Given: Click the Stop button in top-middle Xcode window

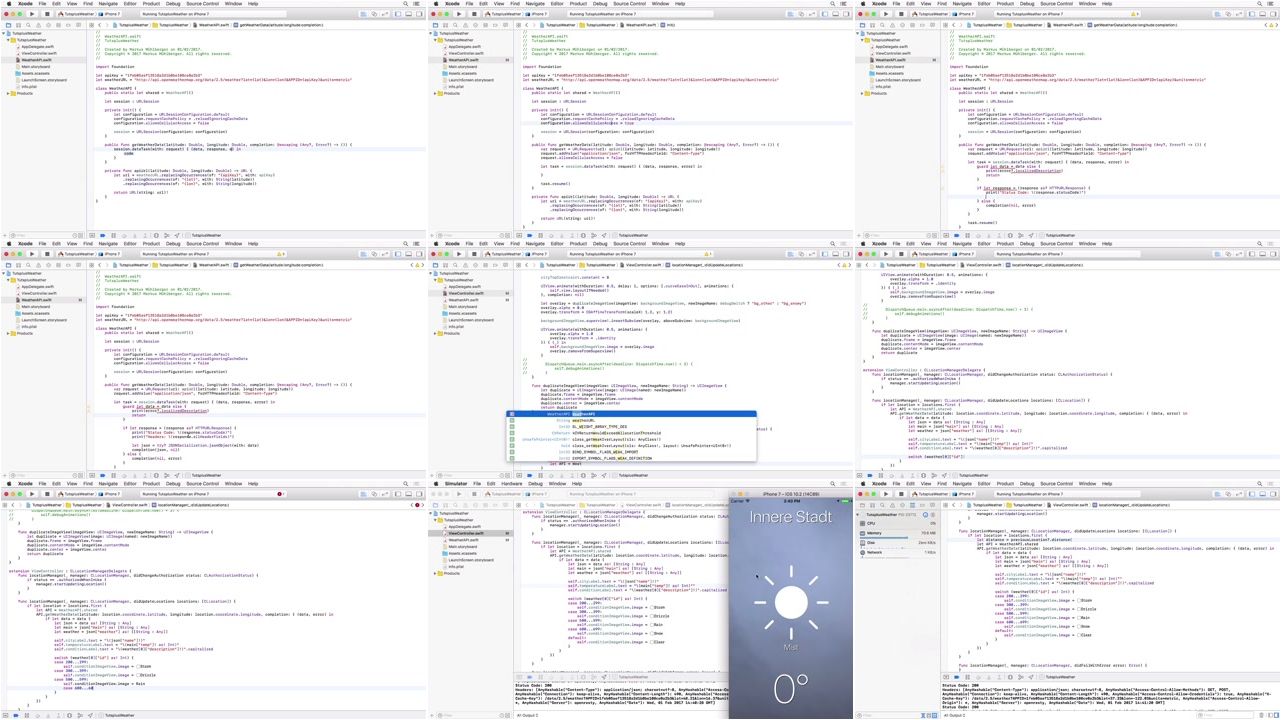Looking at the screenshot, I should tap(474, 14).
